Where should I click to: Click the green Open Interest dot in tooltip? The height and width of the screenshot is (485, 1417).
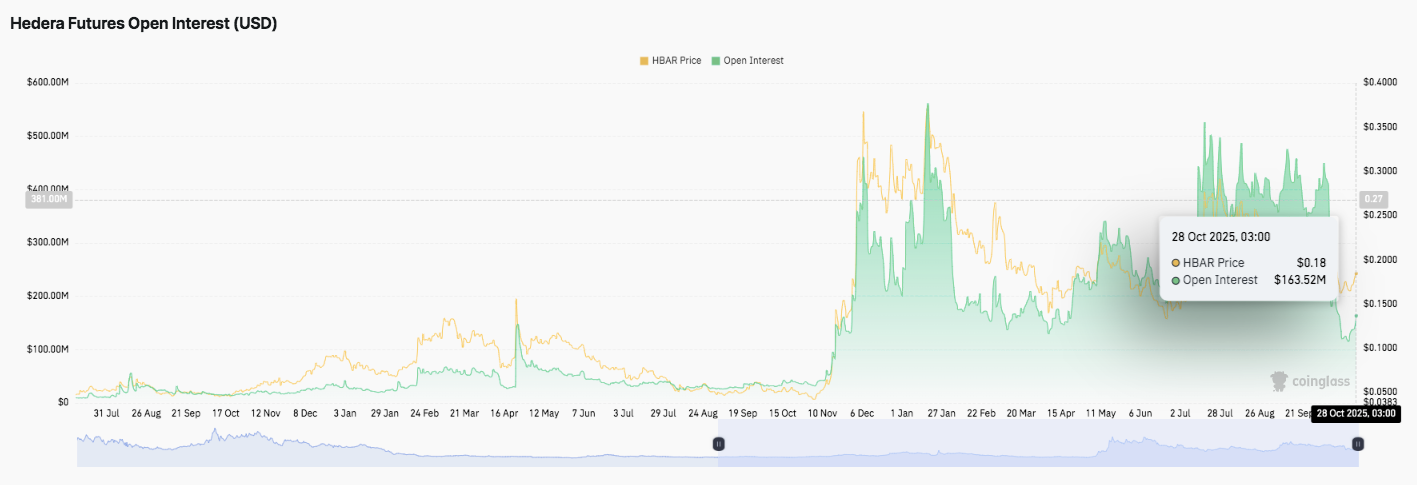click(x=1175, y=280)
